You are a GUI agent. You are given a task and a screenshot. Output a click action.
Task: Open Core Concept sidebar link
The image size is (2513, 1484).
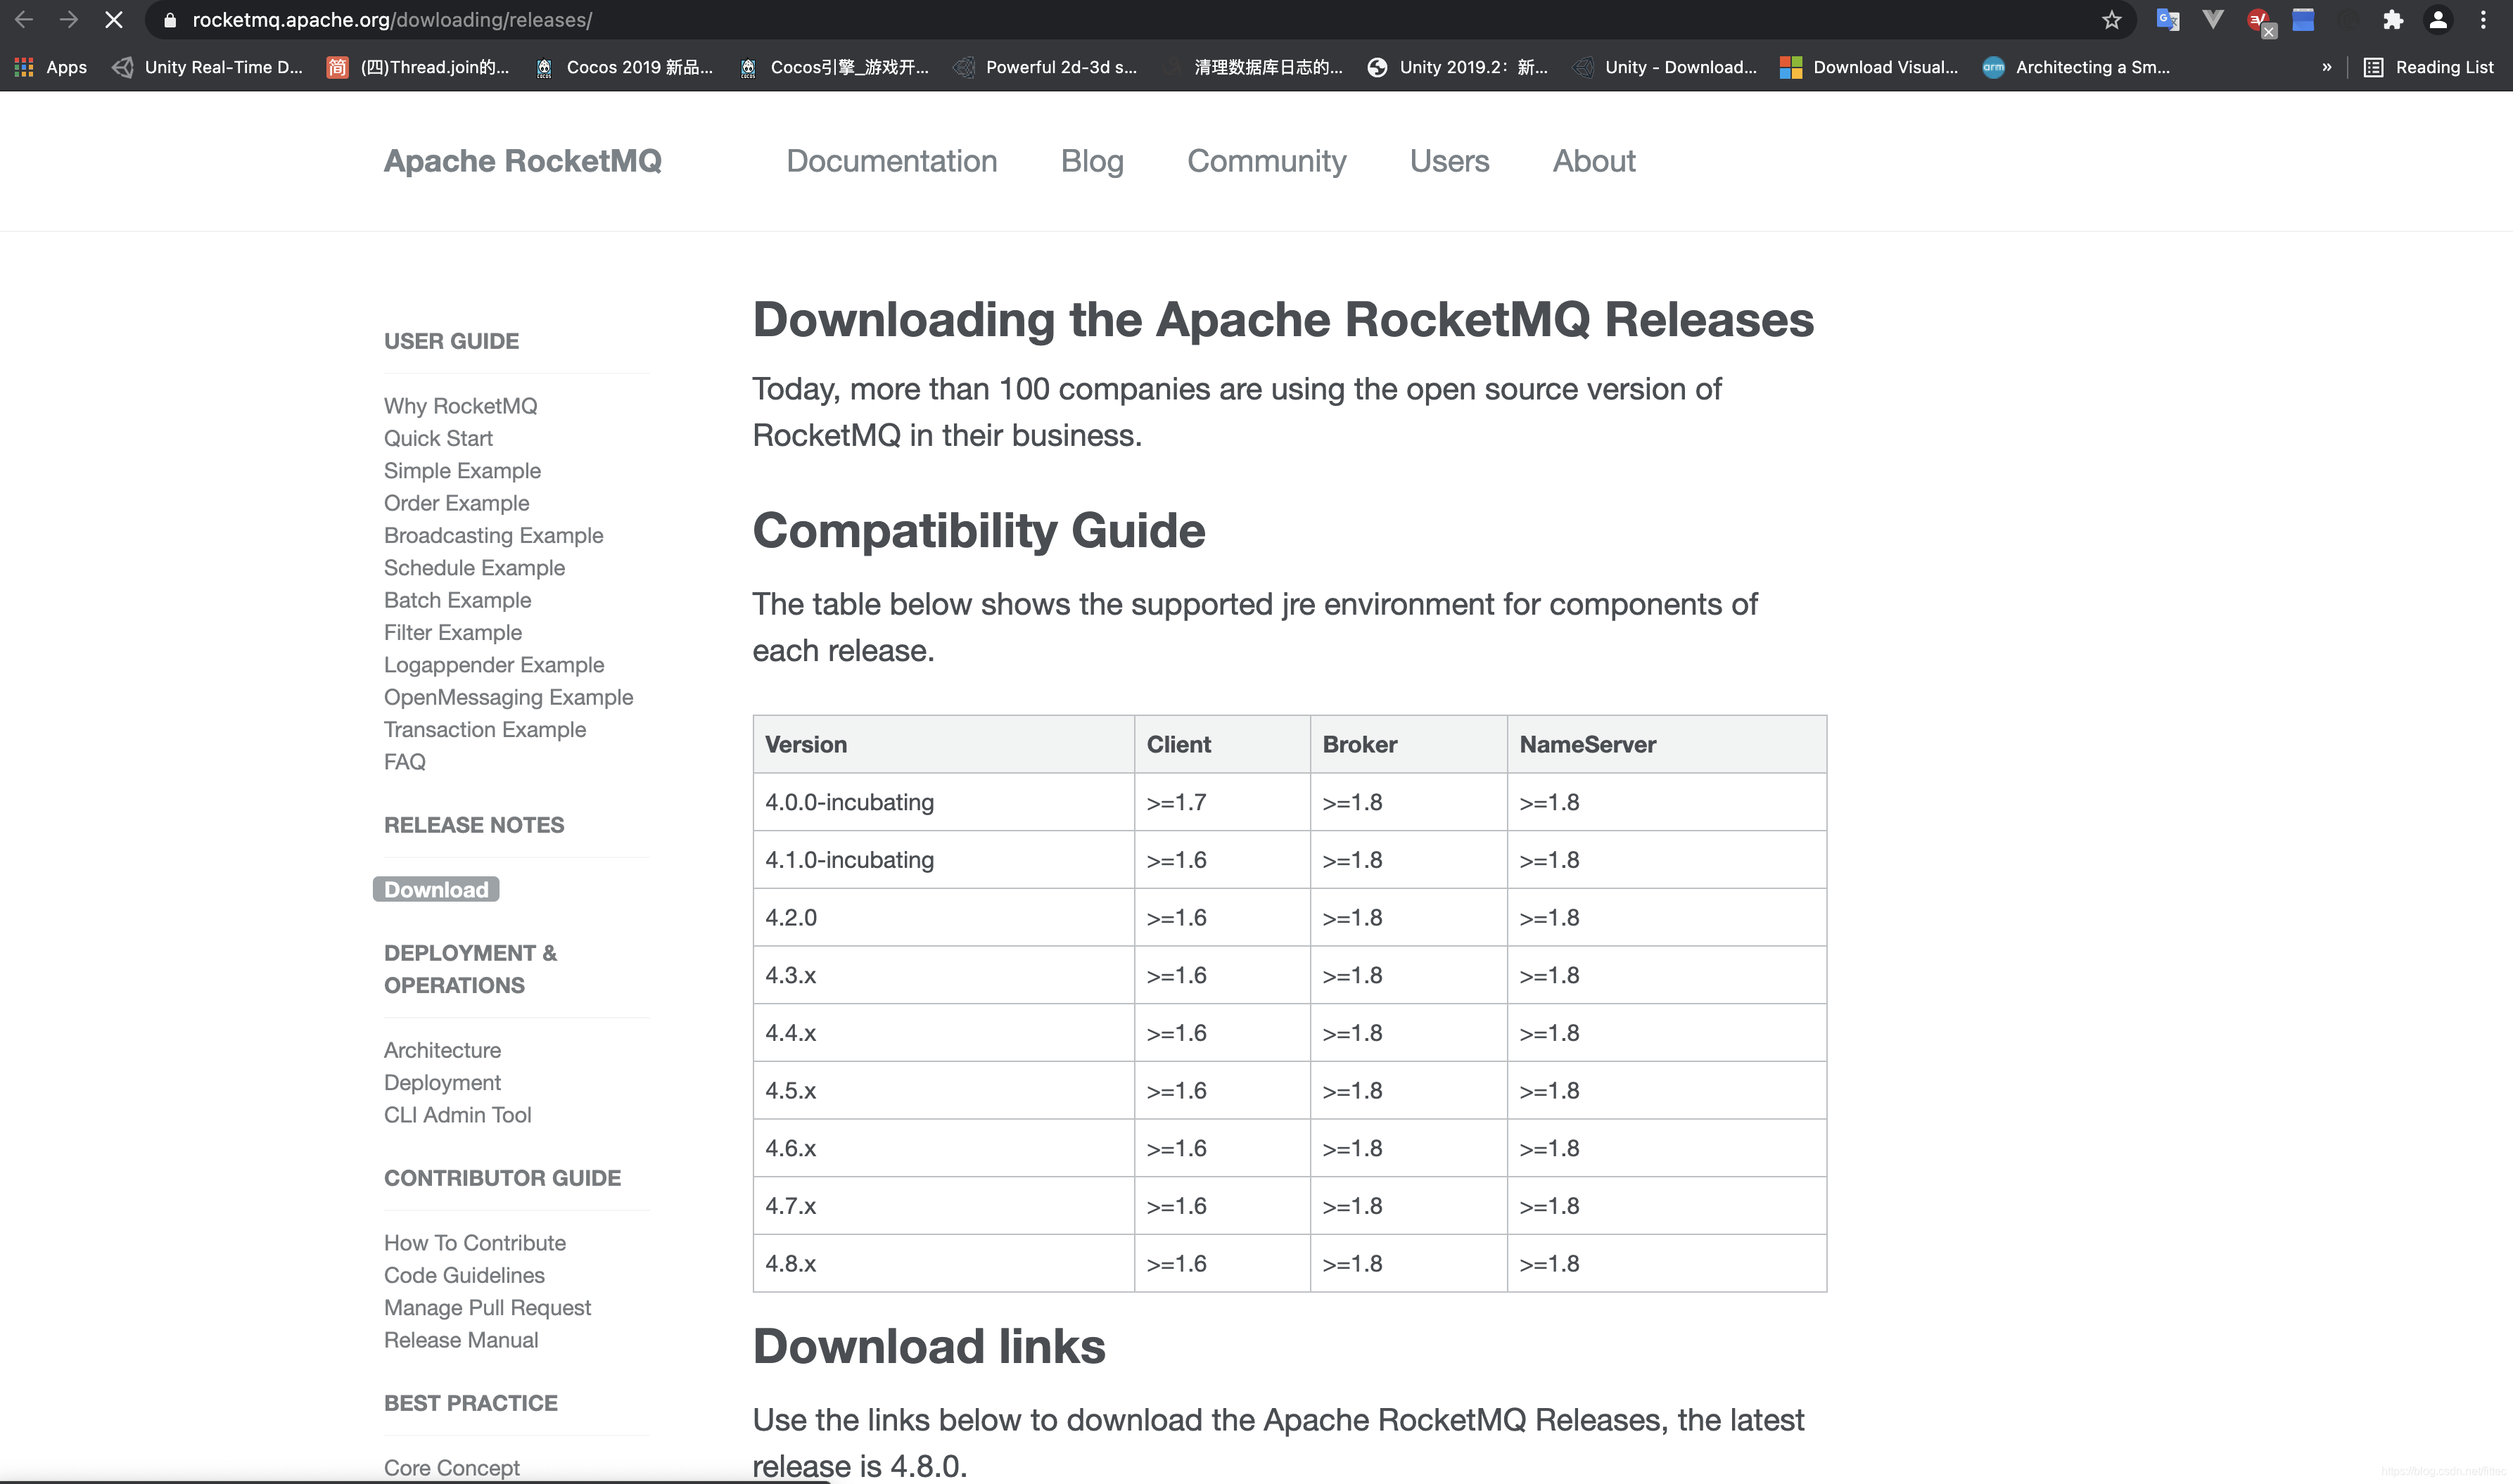[451, 1468]
